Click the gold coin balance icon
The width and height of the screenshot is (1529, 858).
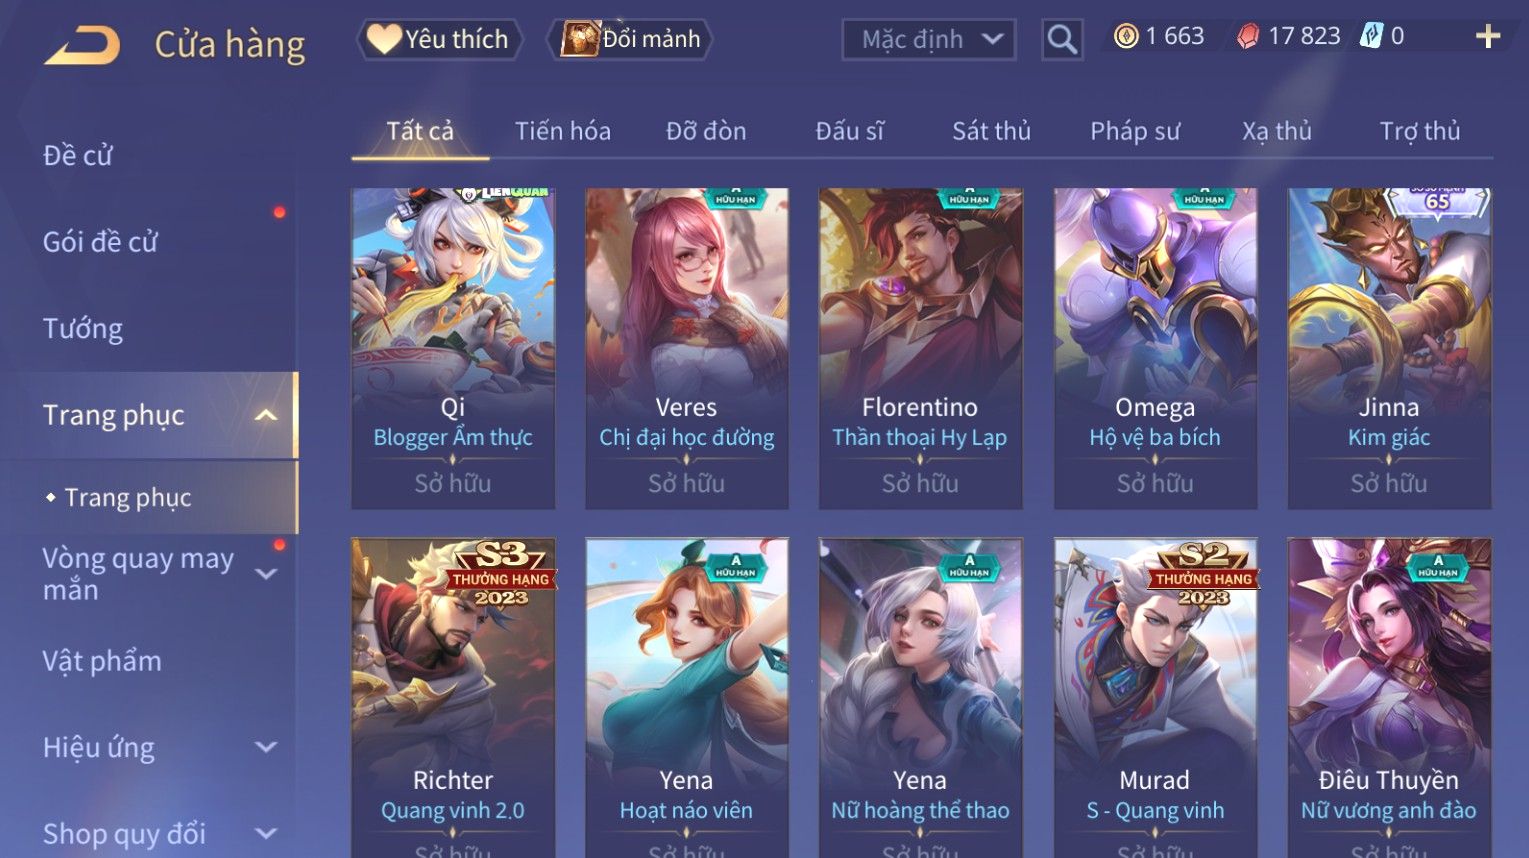point(1126,37)
